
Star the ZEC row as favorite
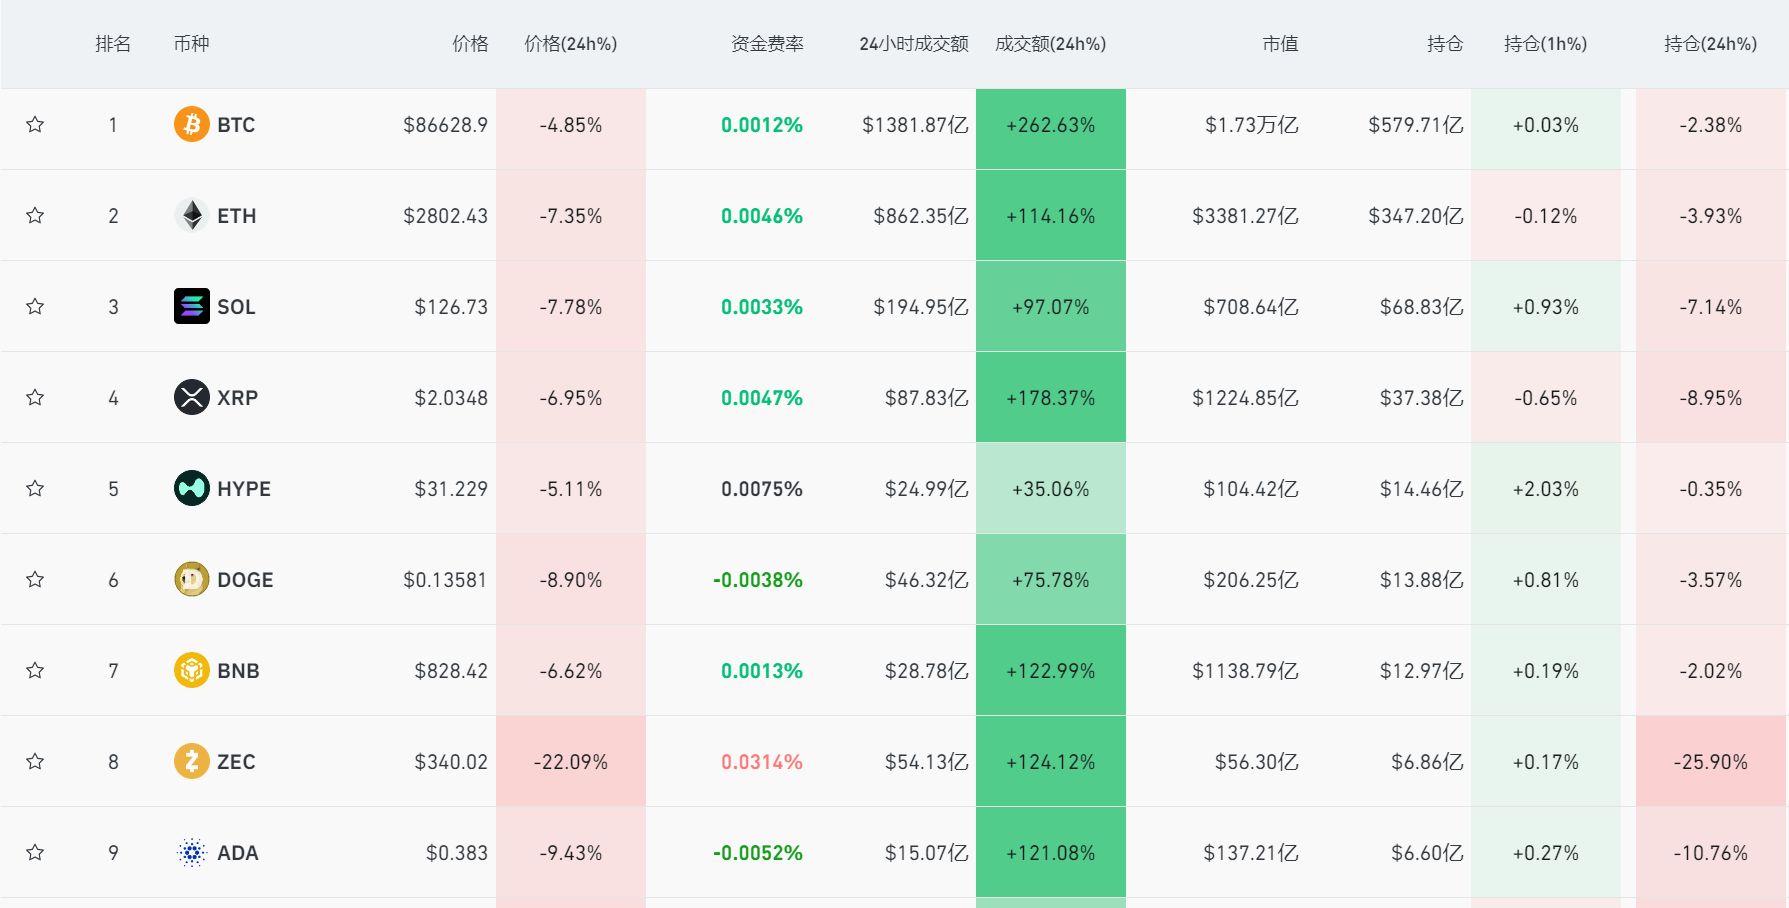35,762
